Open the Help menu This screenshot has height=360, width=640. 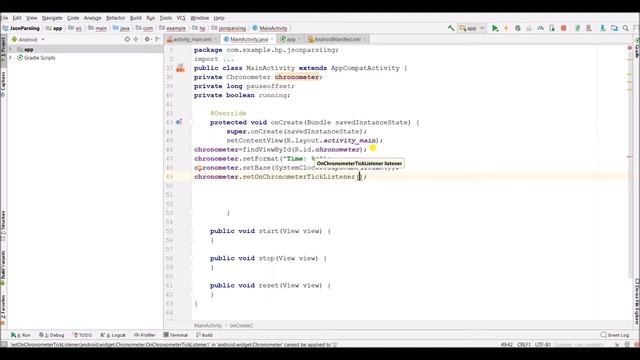pyautogui.click(x=219, y=18)
